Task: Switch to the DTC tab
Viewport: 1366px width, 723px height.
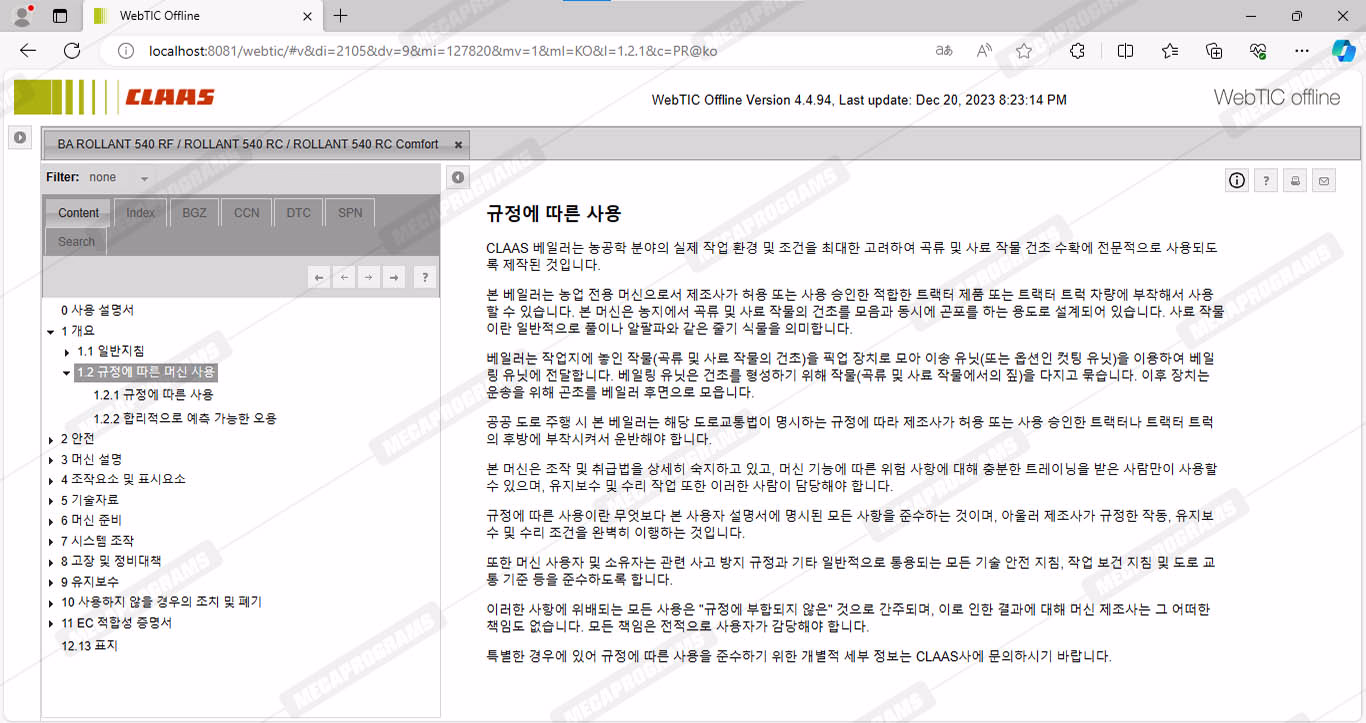Action: click(x=298, y=213)
